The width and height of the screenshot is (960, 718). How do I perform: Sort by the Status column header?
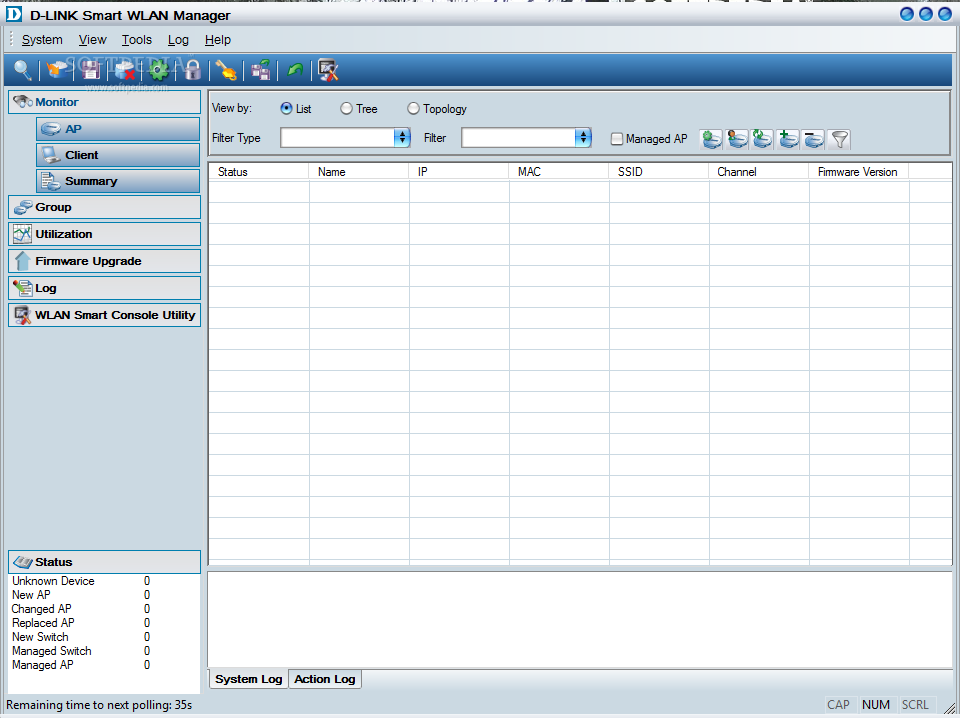(x=259, y=171)
